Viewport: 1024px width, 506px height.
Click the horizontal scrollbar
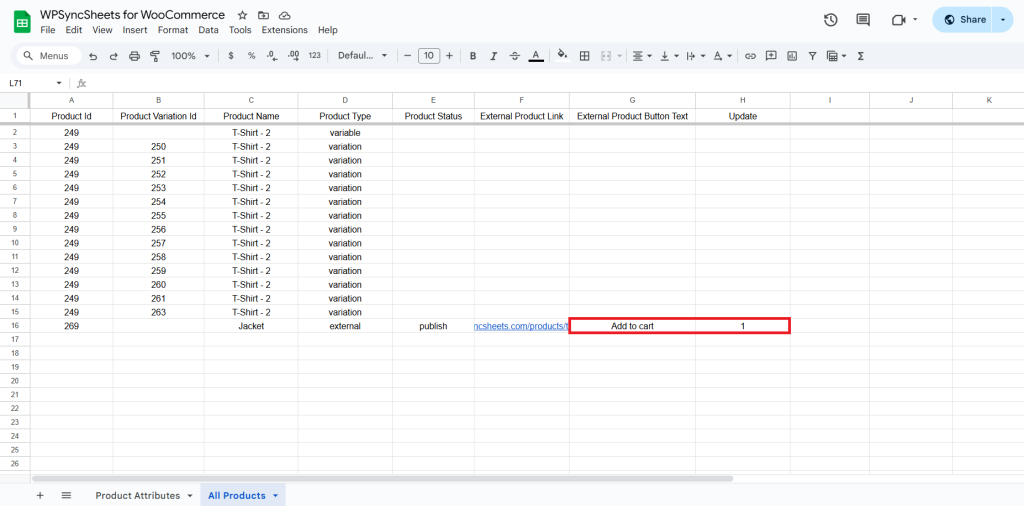pos(382,479)
